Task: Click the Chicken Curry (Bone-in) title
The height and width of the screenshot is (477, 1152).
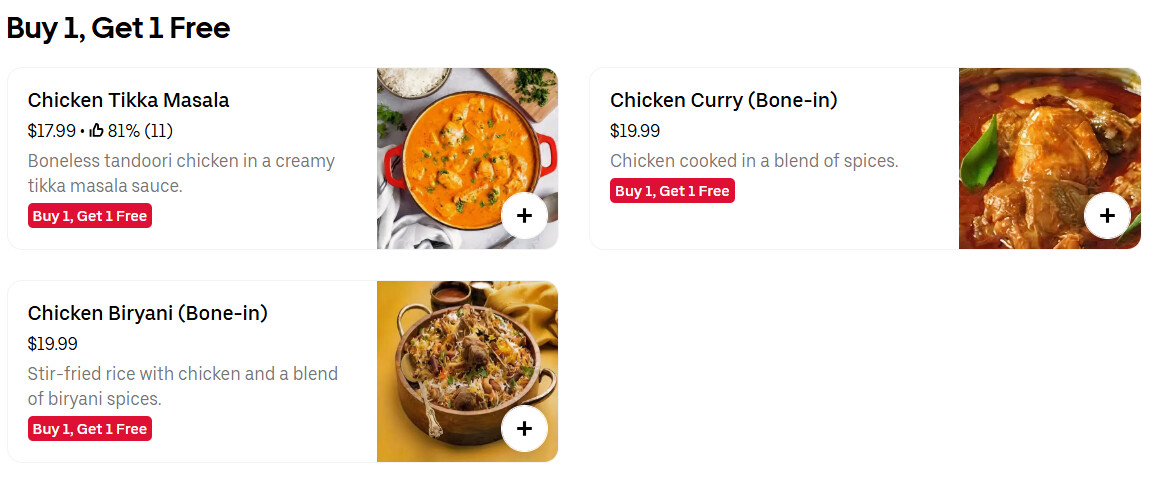Action: point(723,100)
